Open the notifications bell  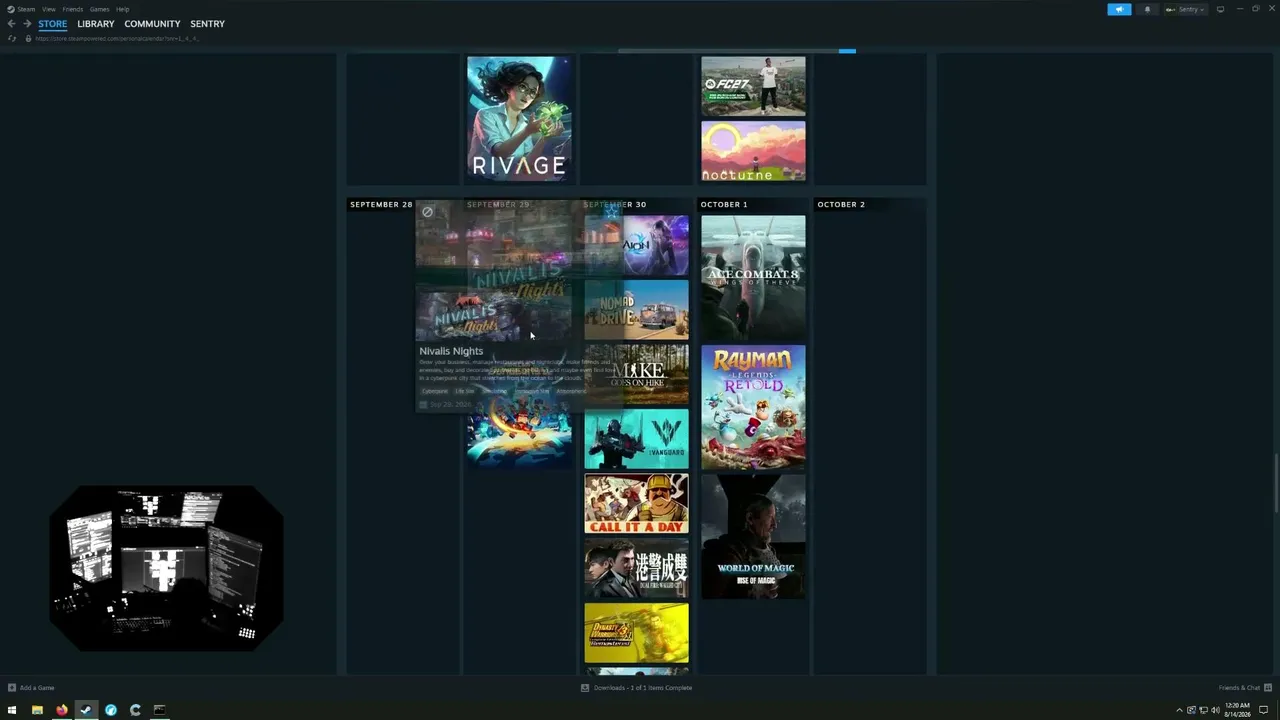tap(1147, 9)
